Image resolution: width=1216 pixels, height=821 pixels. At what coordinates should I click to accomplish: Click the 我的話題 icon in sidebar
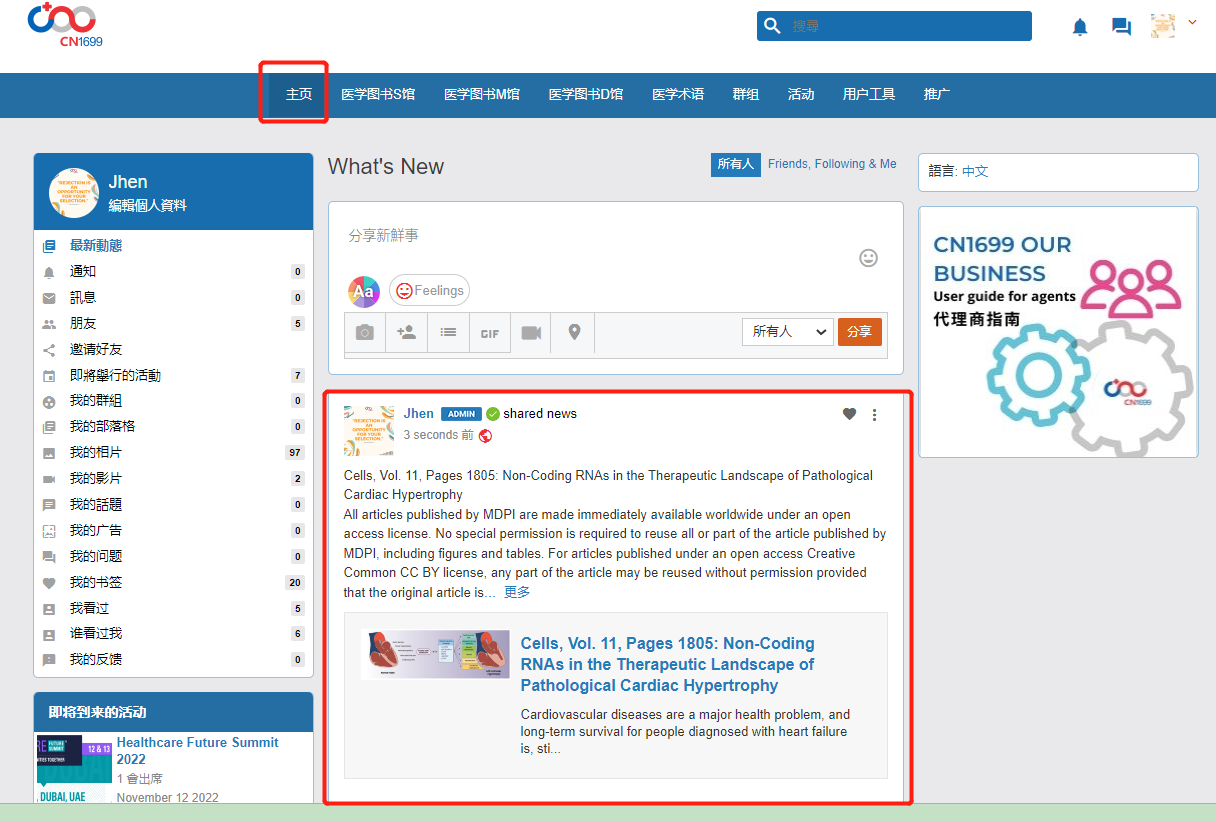pyautogui.click(x=49, y=505)
